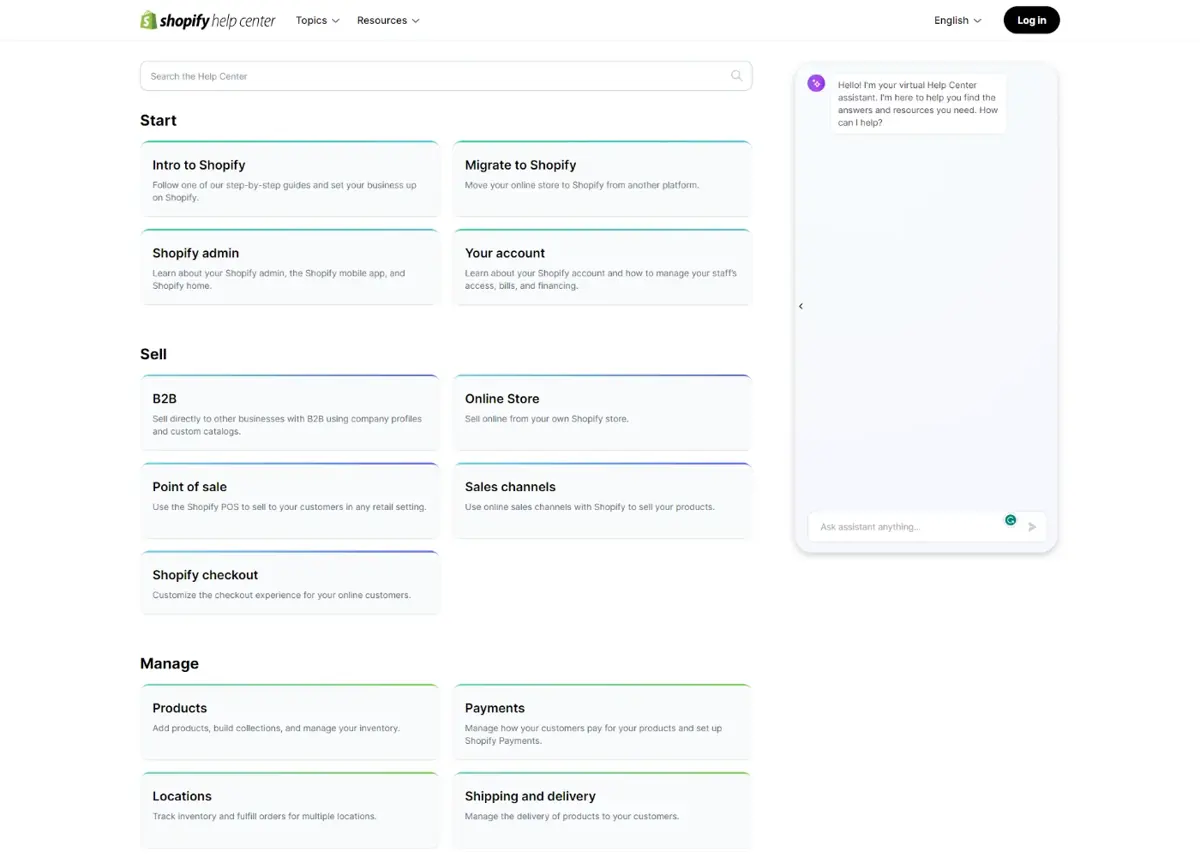Click the purple assistant avatar icon

coord(816,84)
